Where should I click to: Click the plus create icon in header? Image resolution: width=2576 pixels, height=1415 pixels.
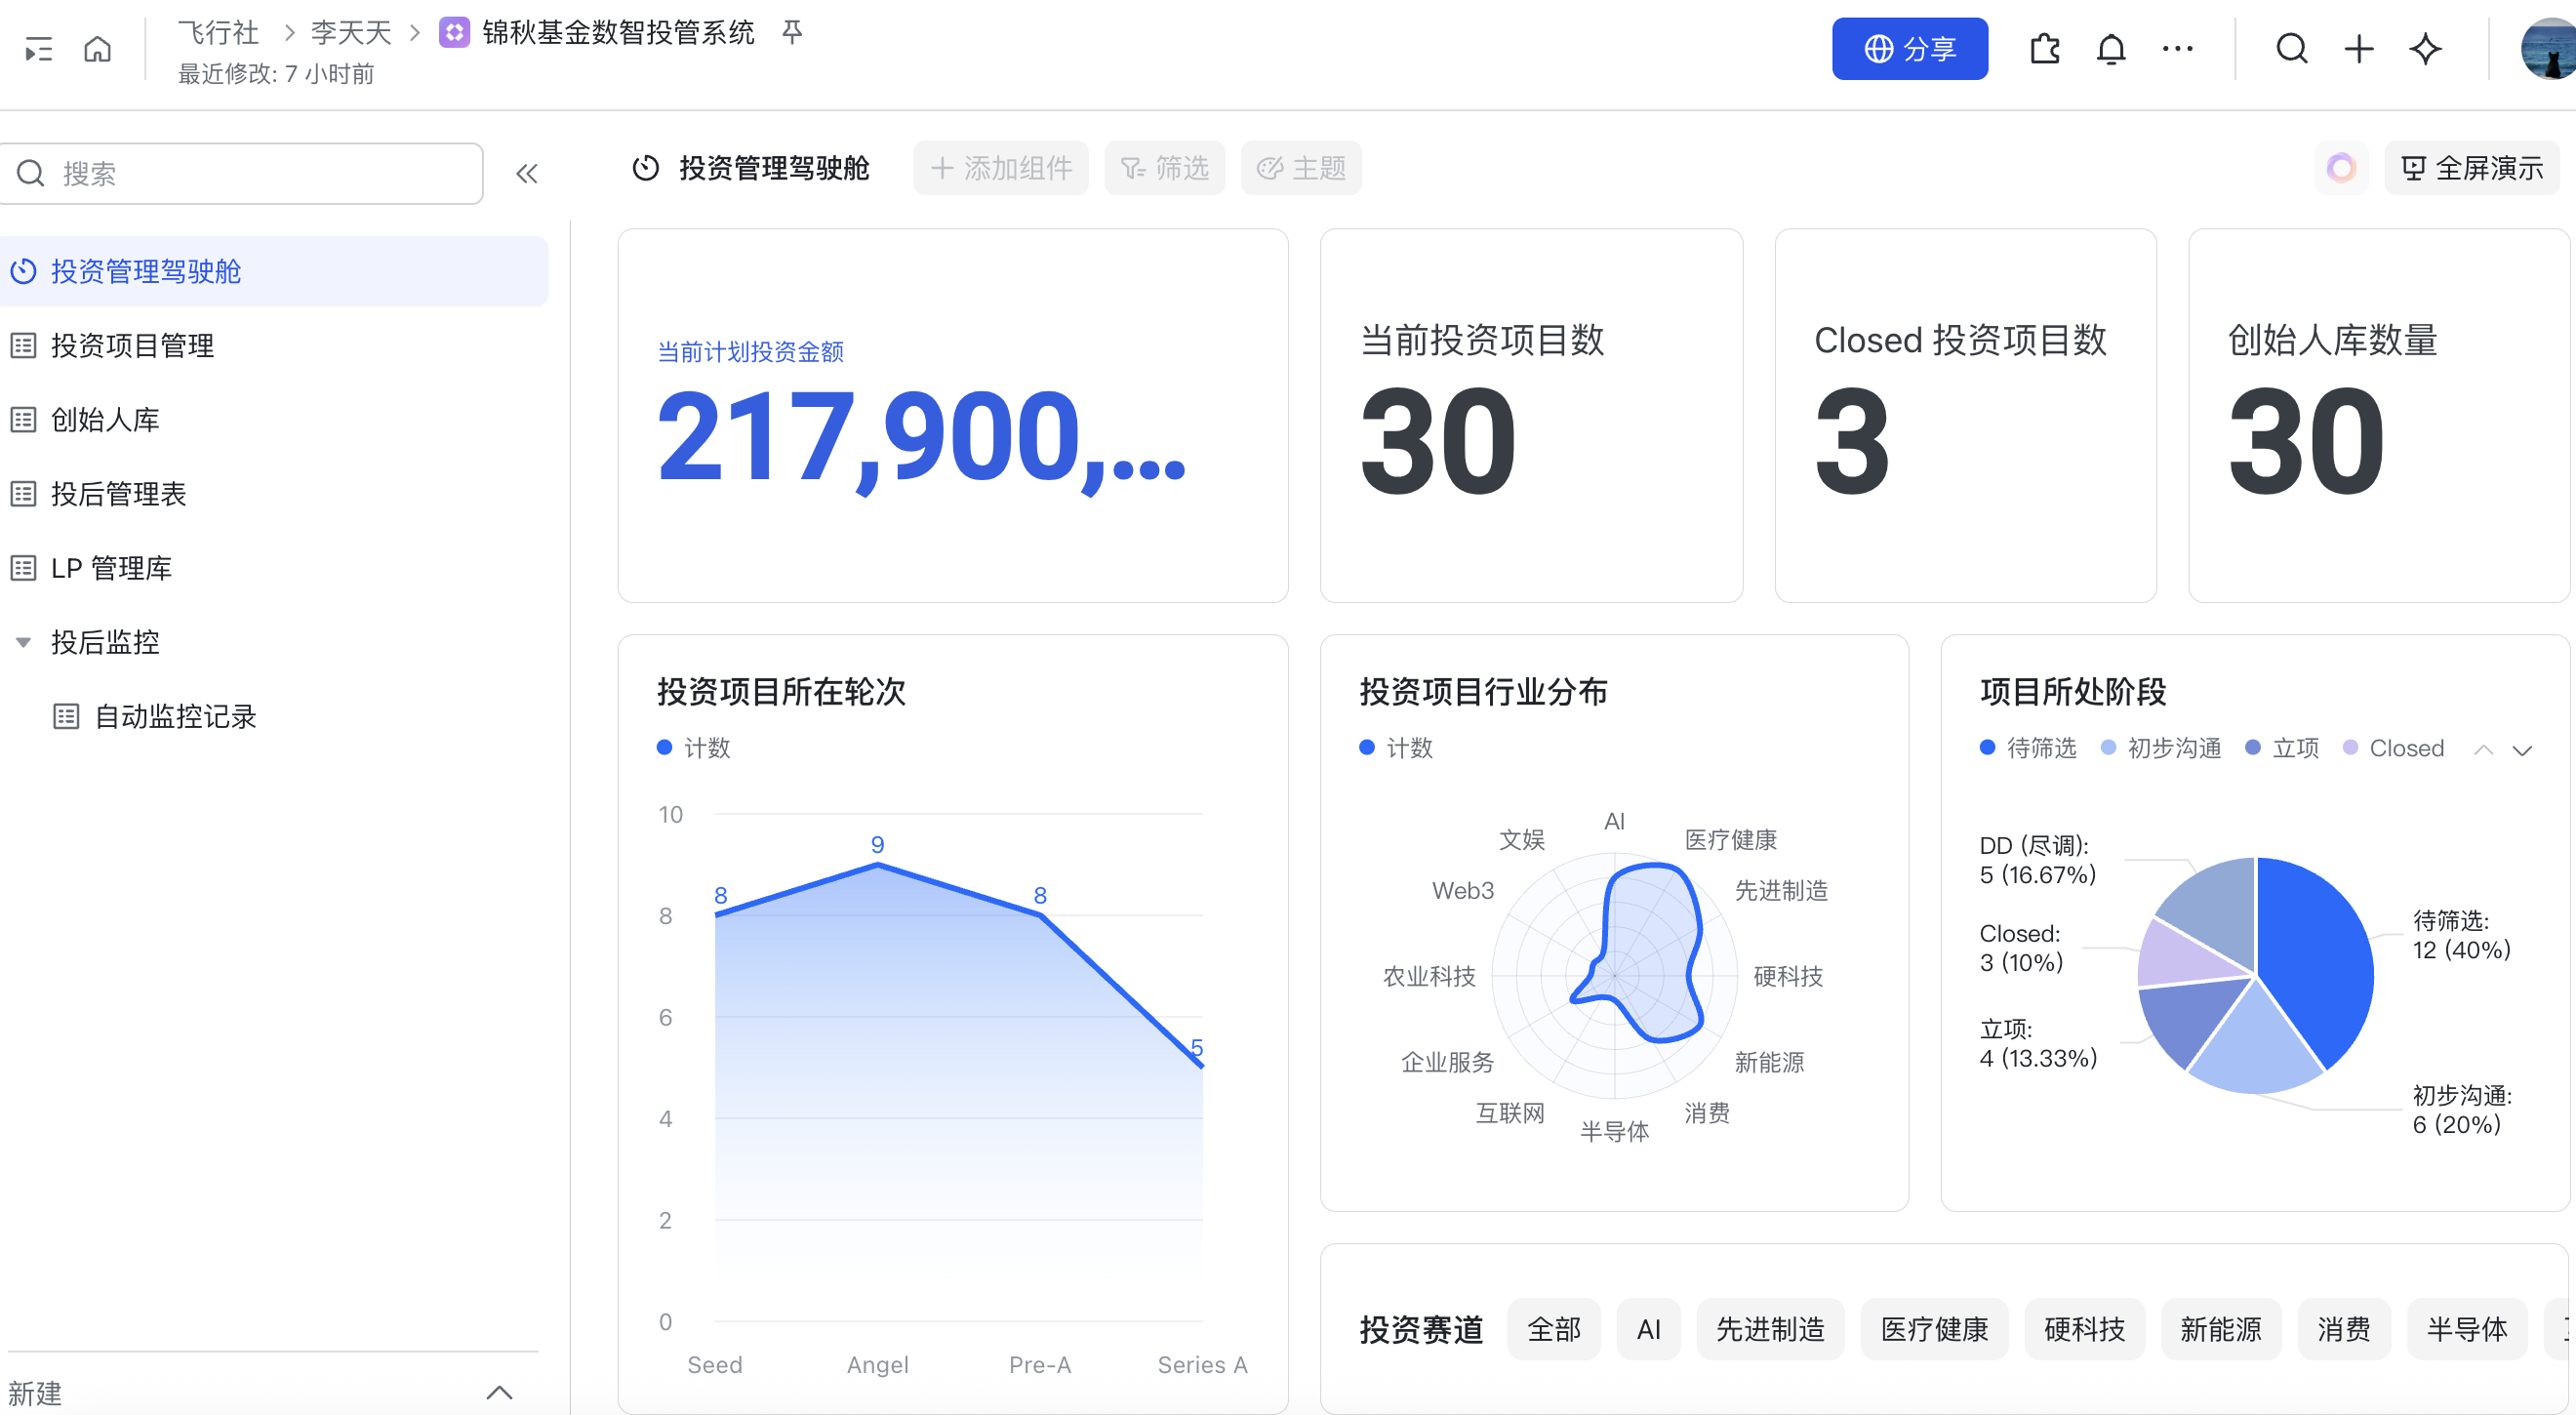coord(2358,48)
